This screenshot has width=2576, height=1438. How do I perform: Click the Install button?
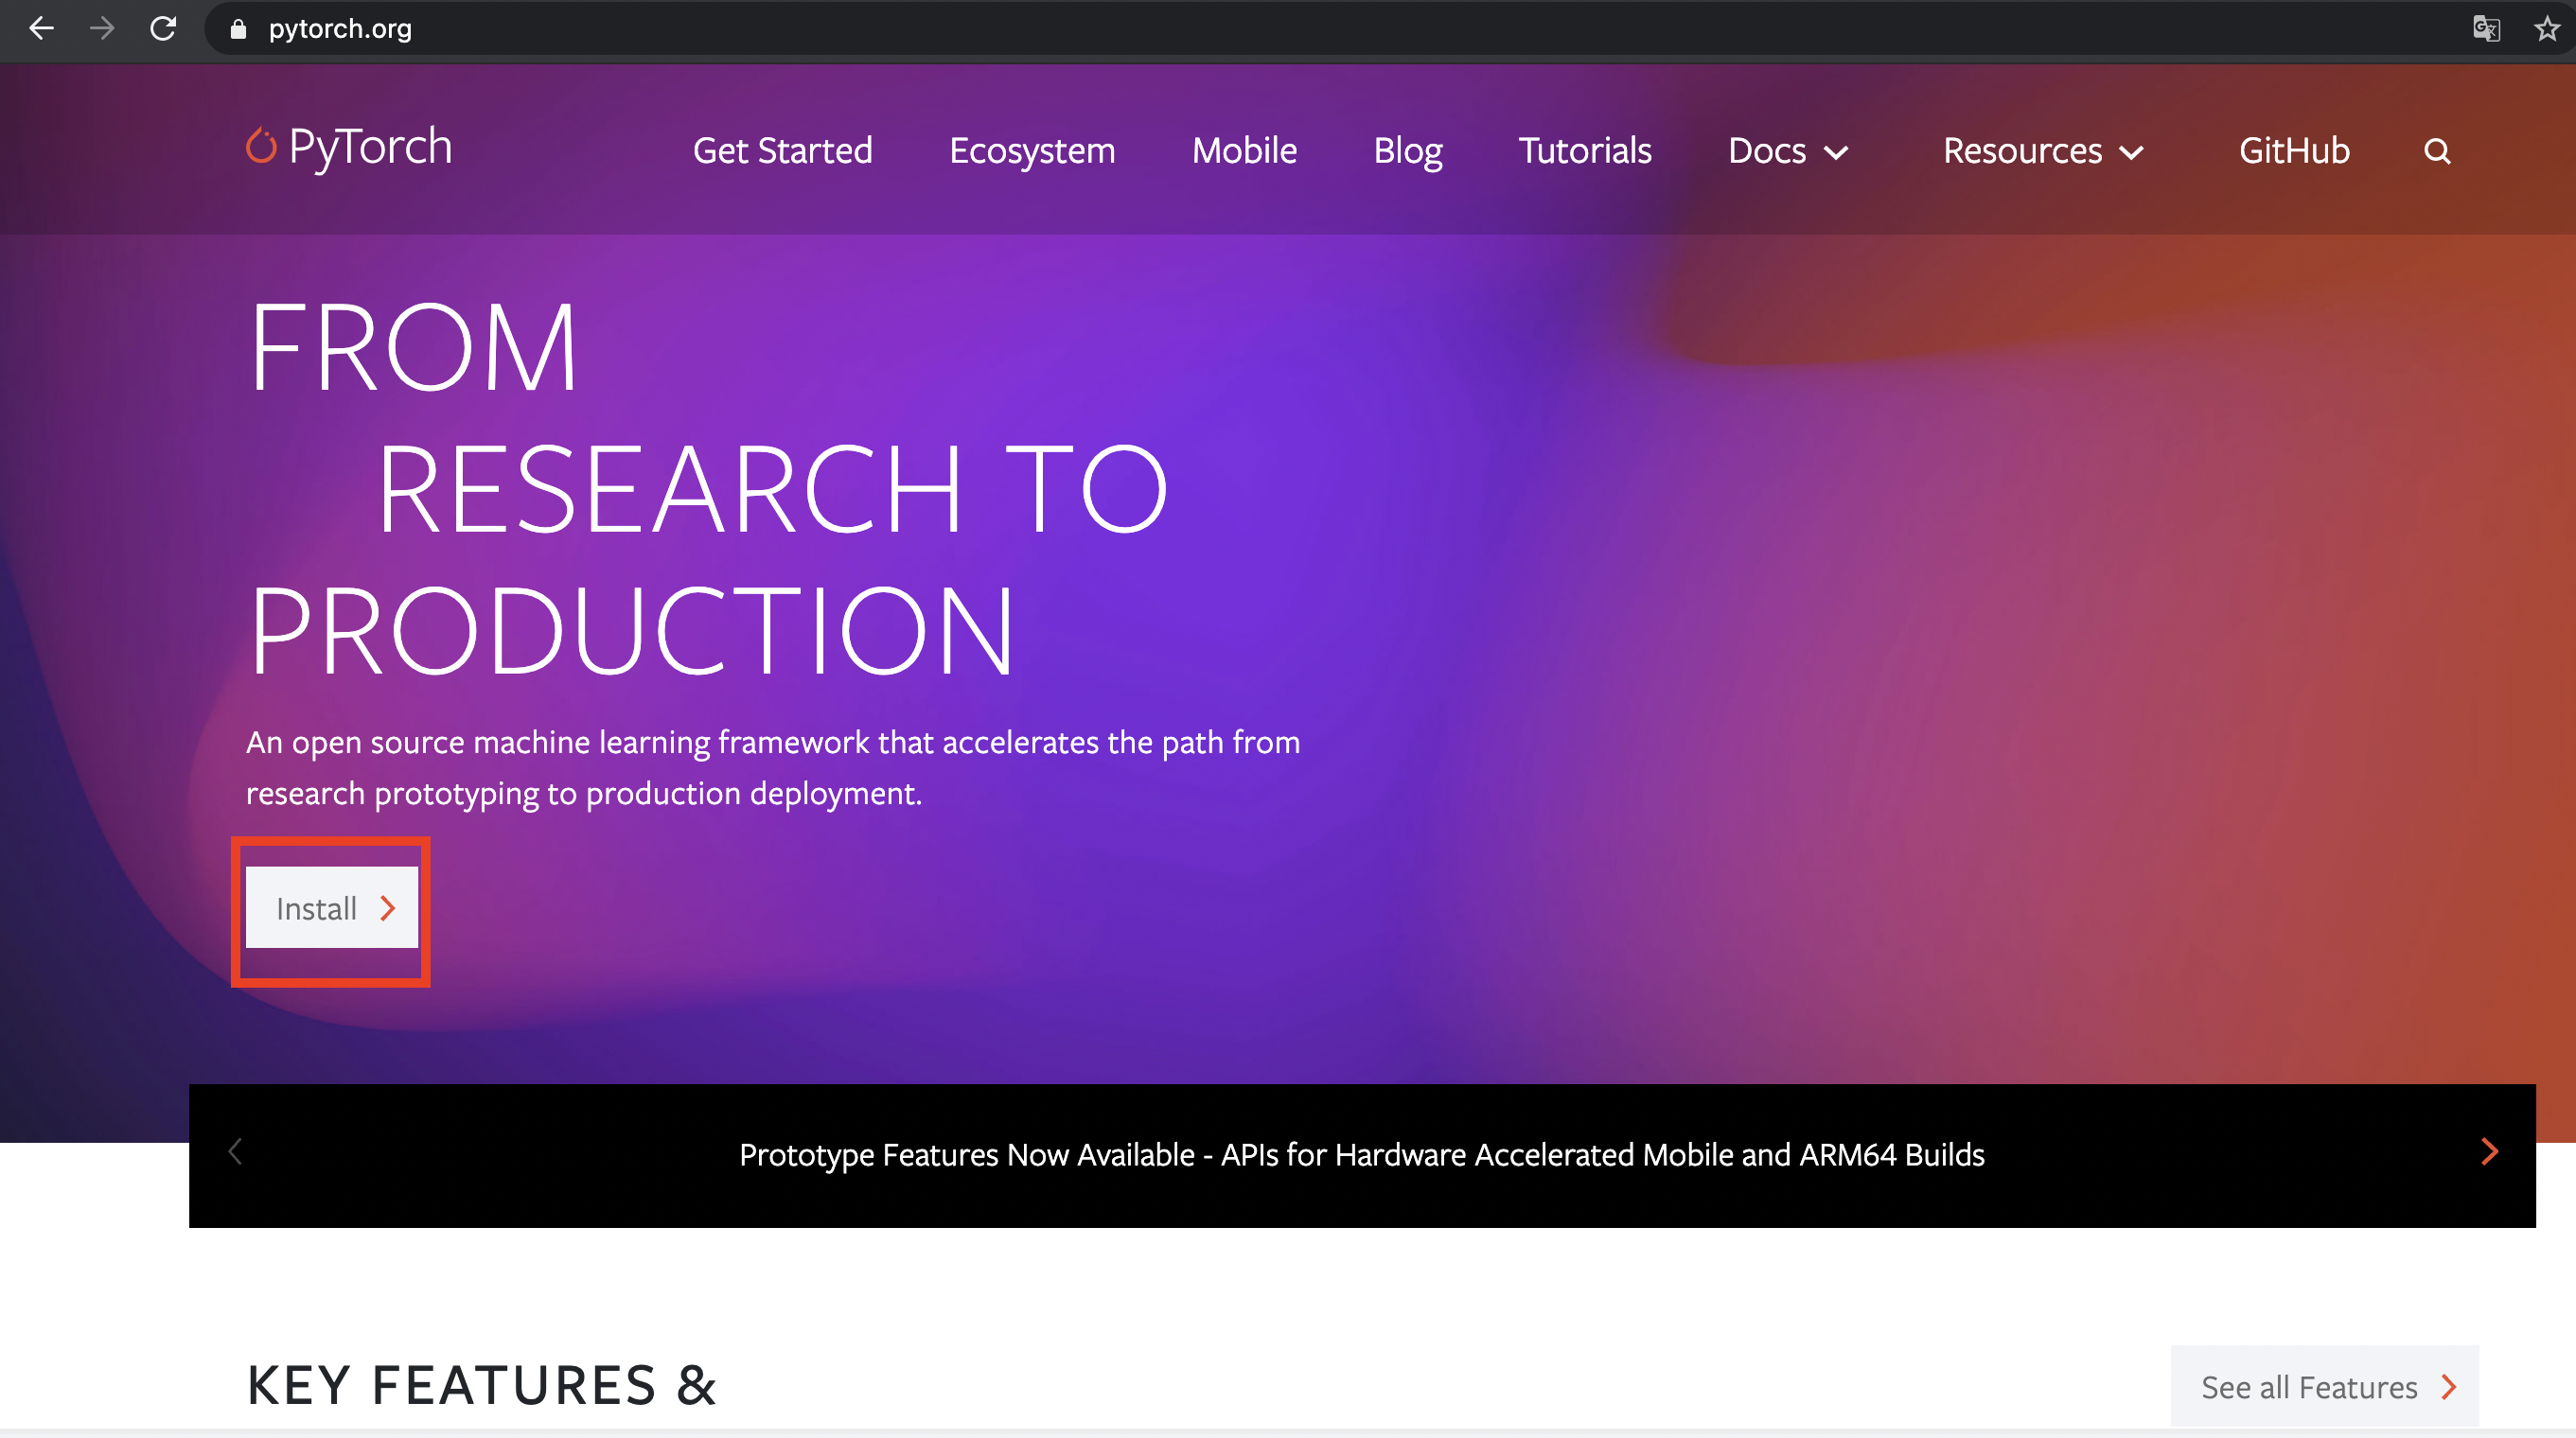(332, 907)
